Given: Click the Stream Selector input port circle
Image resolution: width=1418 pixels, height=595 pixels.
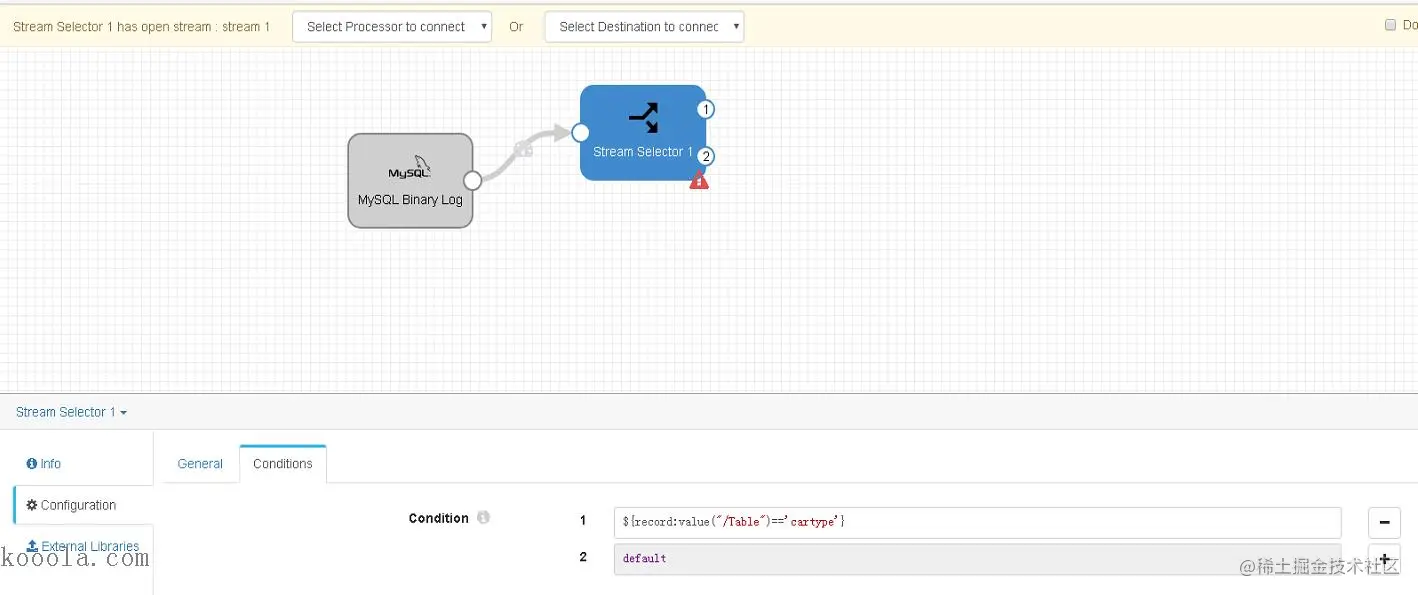Looking at the screenshot, I should tap(580, 132).
